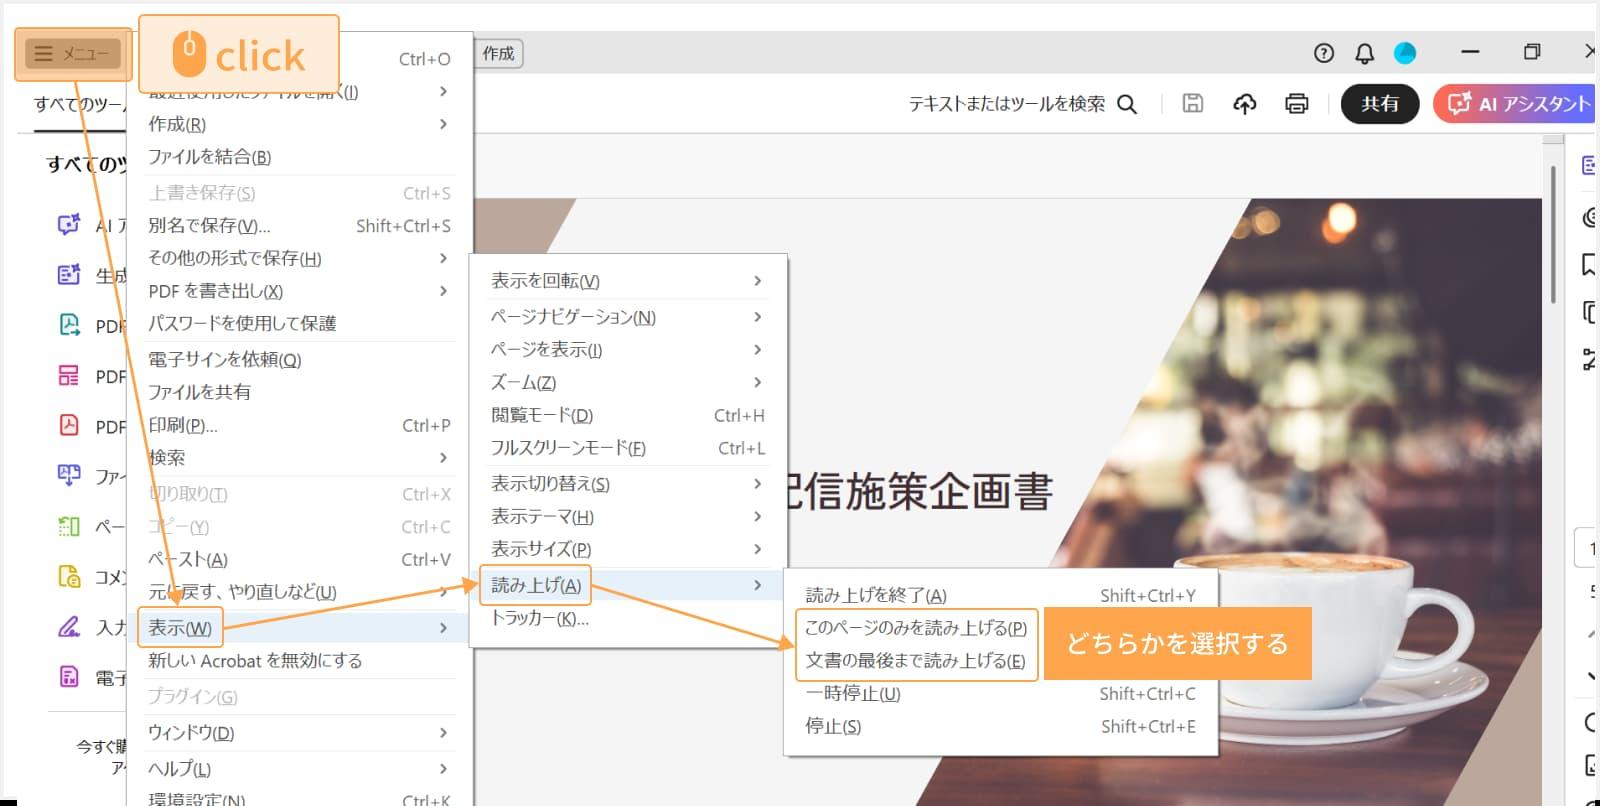The height and width of the screenshot is (806, 1600).
Task: Click the e-signature icon in tools list
Action: click(x=68, y=677)
